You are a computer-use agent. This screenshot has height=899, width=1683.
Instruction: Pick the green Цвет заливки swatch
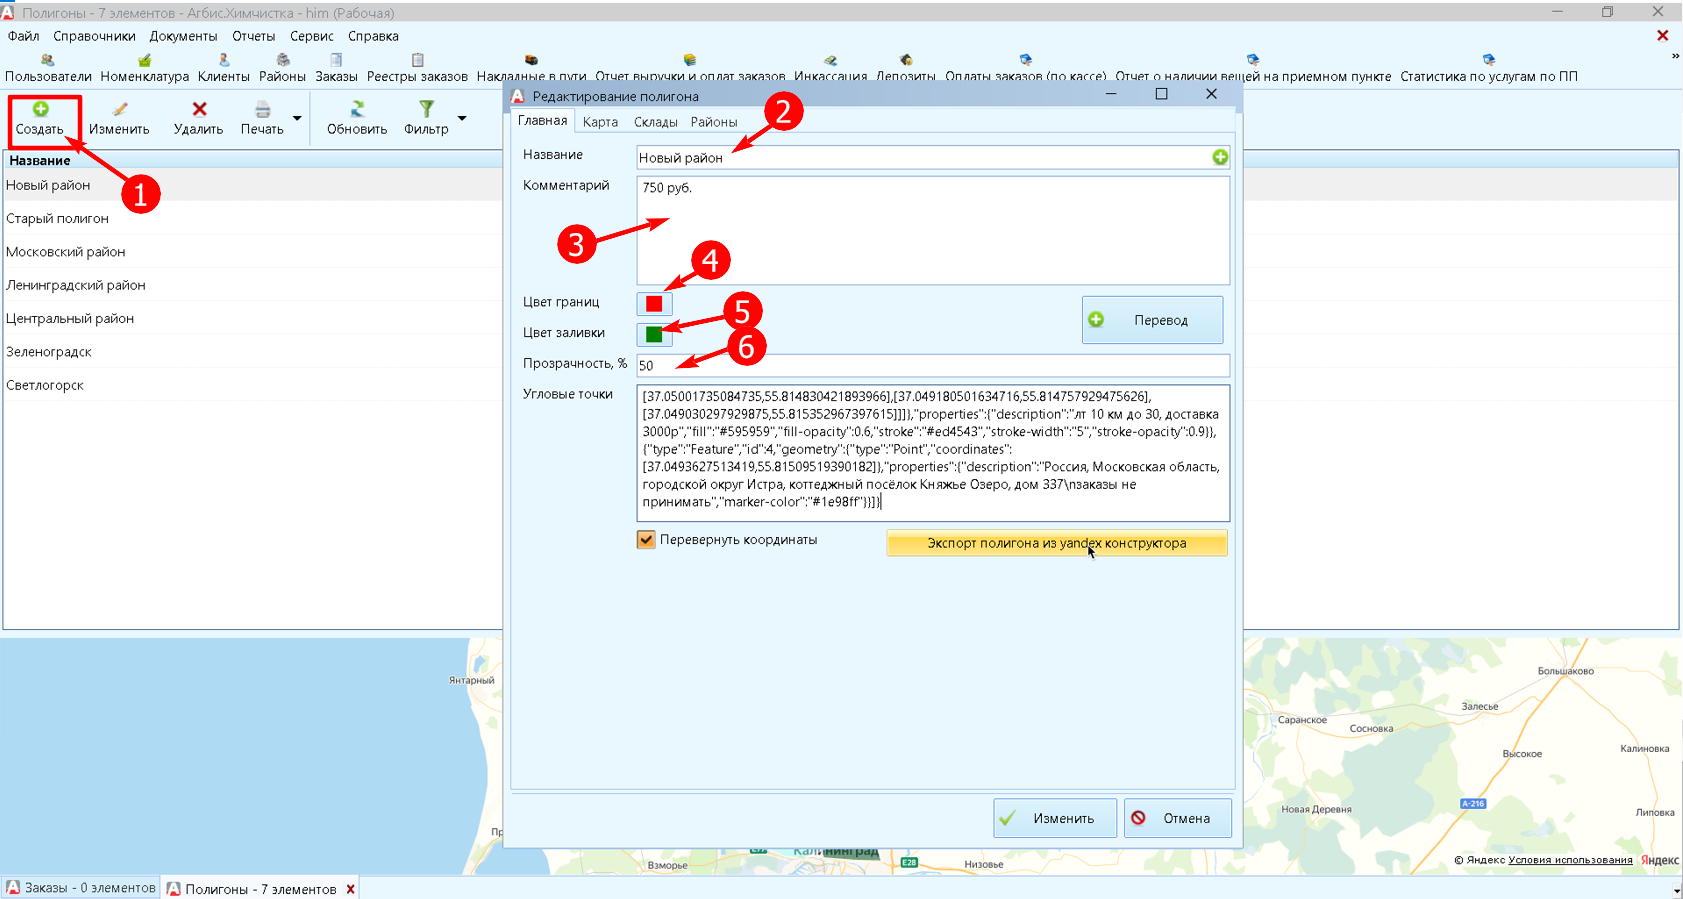pyautogui.click(x=654, y=334)
